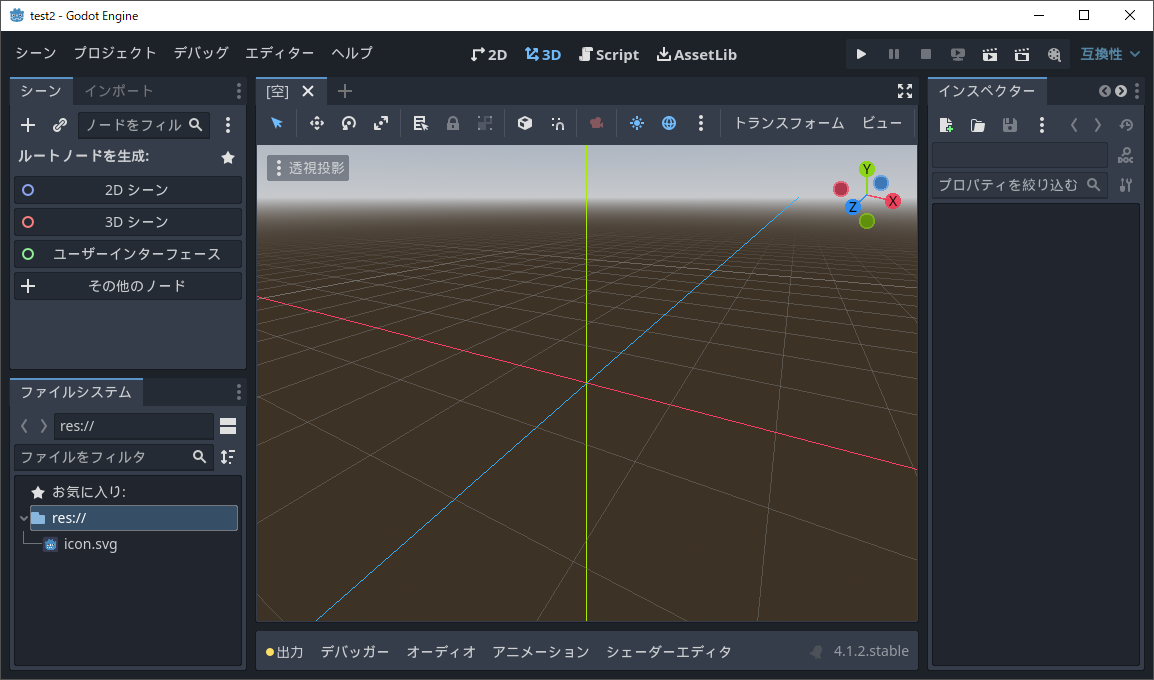1154x680 pixels.
Task: Open FileSystem dock options dots
Action: click(x=238, y=392)
